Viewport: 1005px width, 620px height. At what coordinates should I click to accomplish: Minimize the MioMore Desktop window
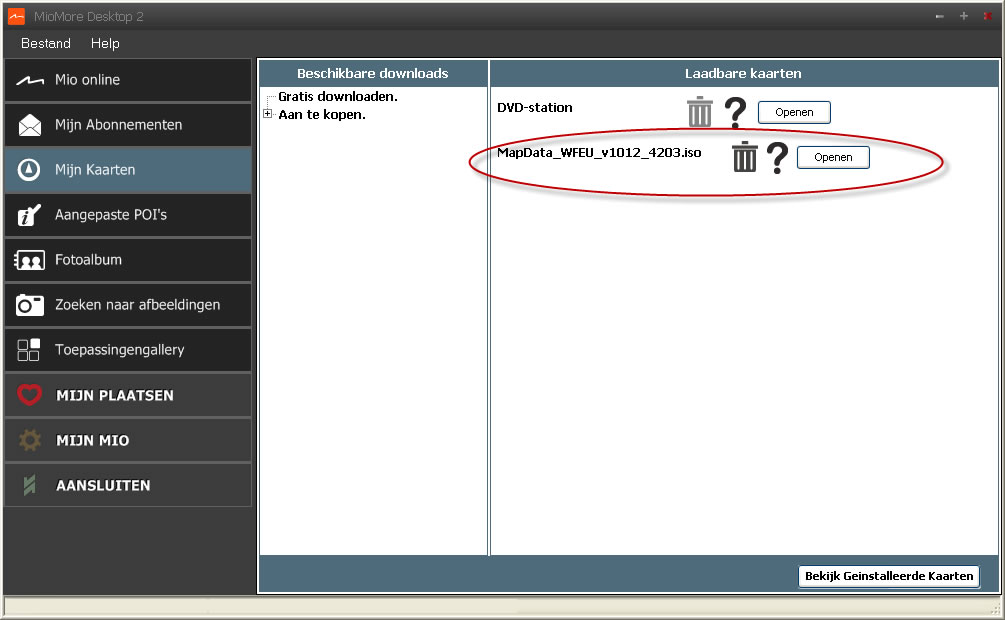pos(940,16)
